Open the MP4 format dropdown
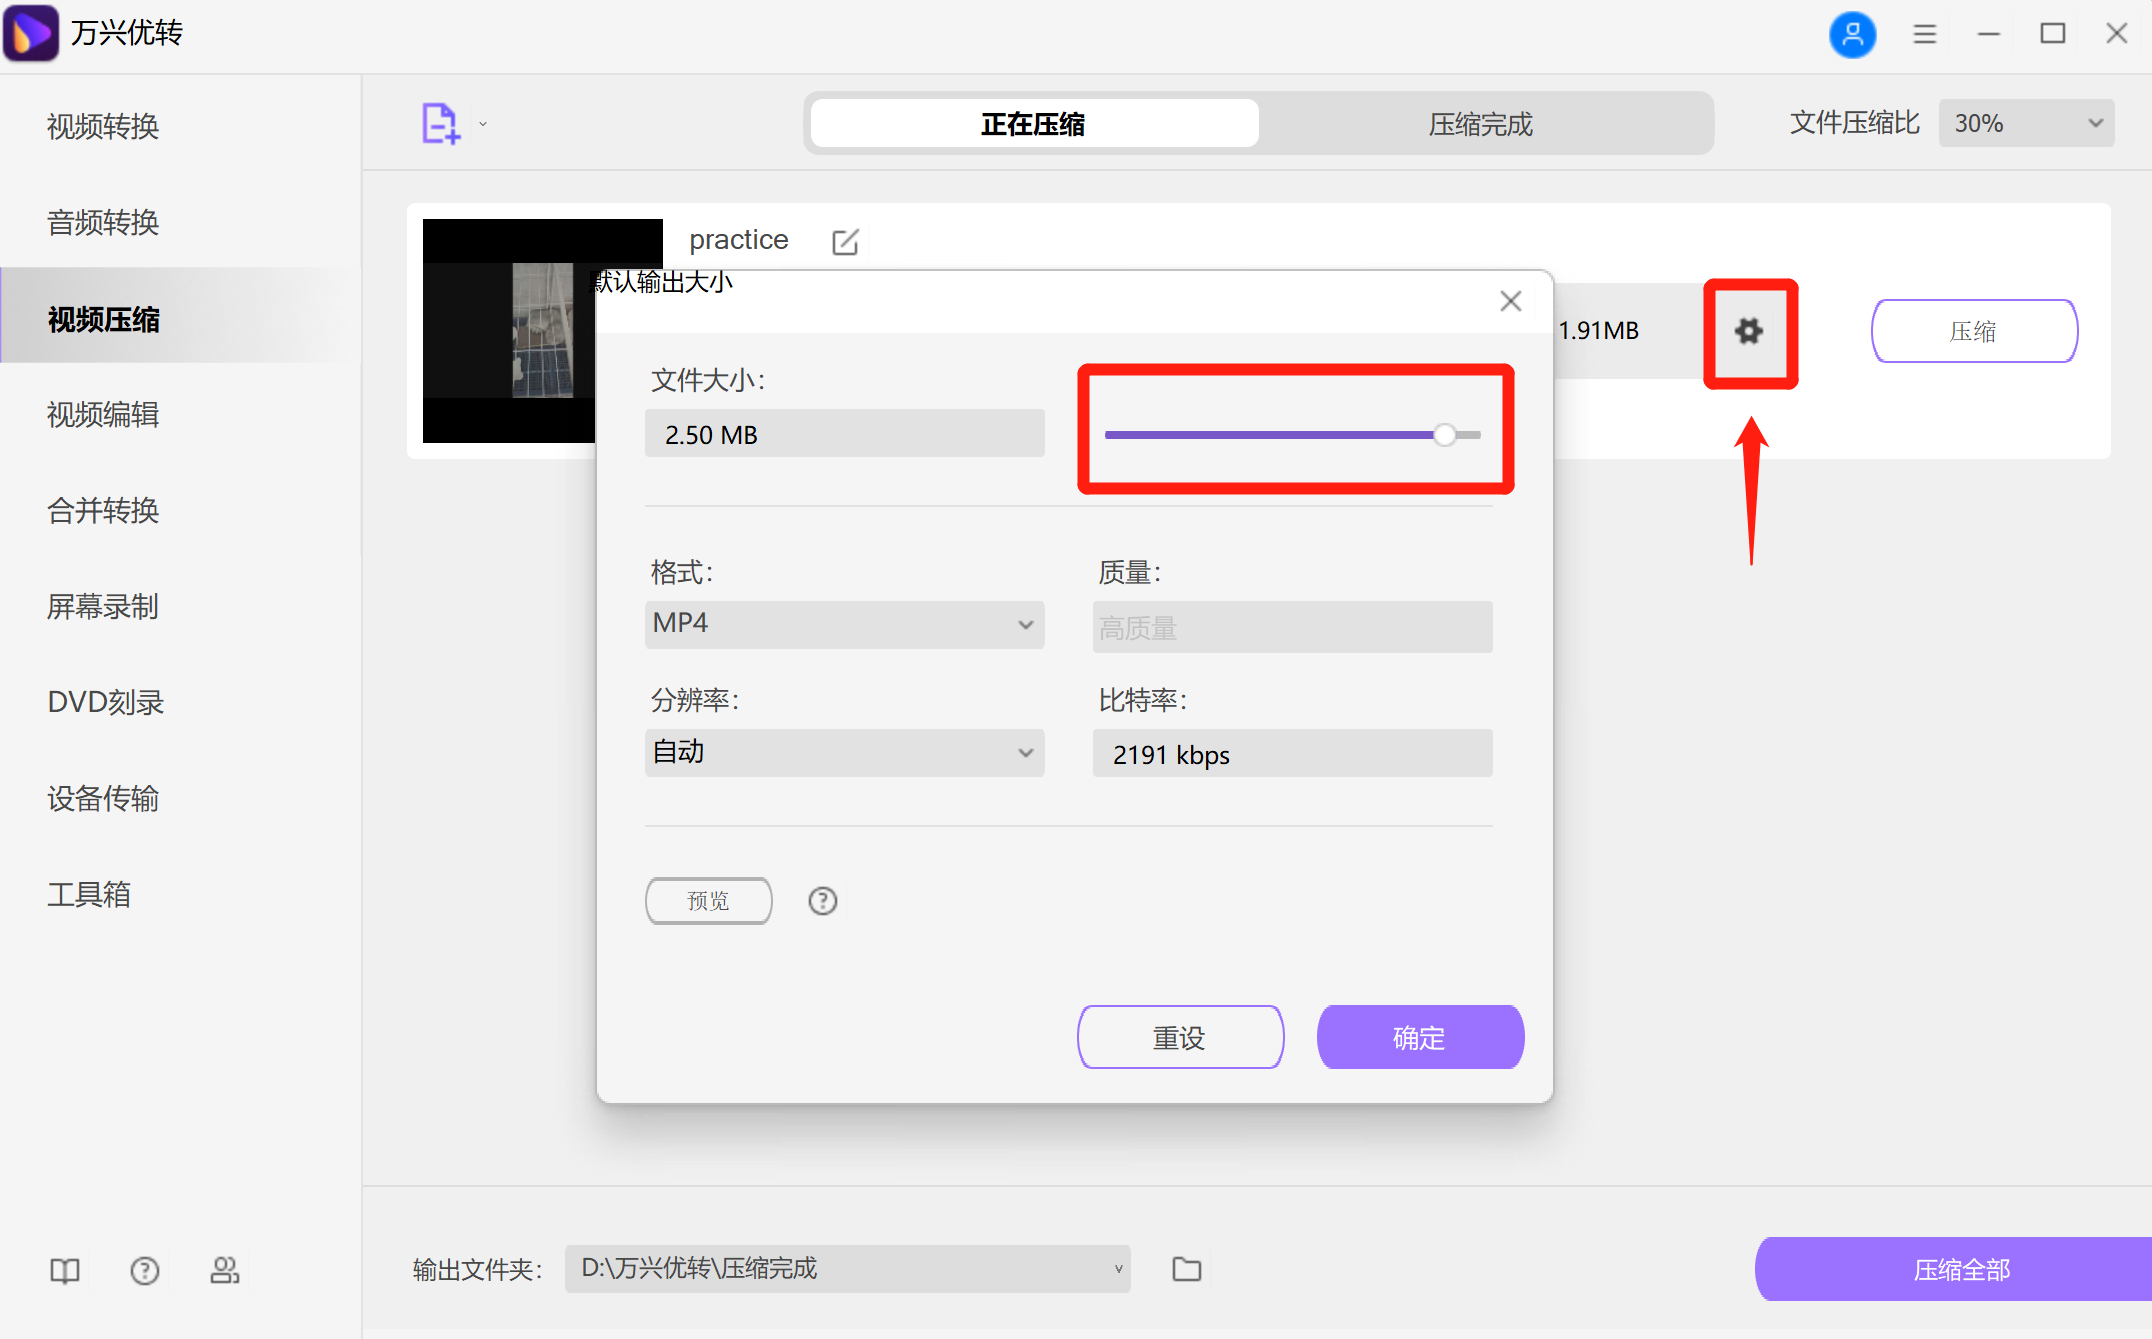This screenshot has width=2152, height=1339. 845,624
